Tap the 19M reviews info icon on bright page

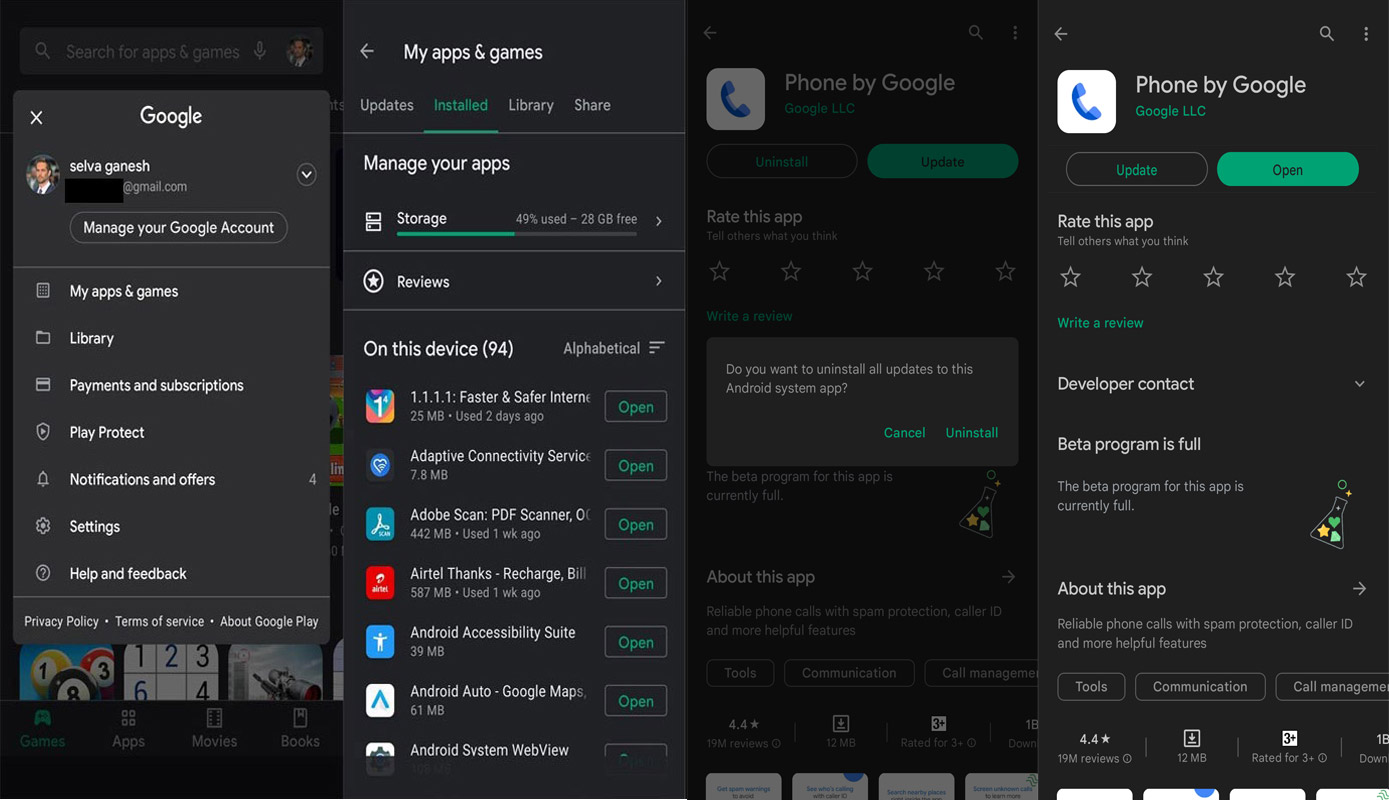1127,759
